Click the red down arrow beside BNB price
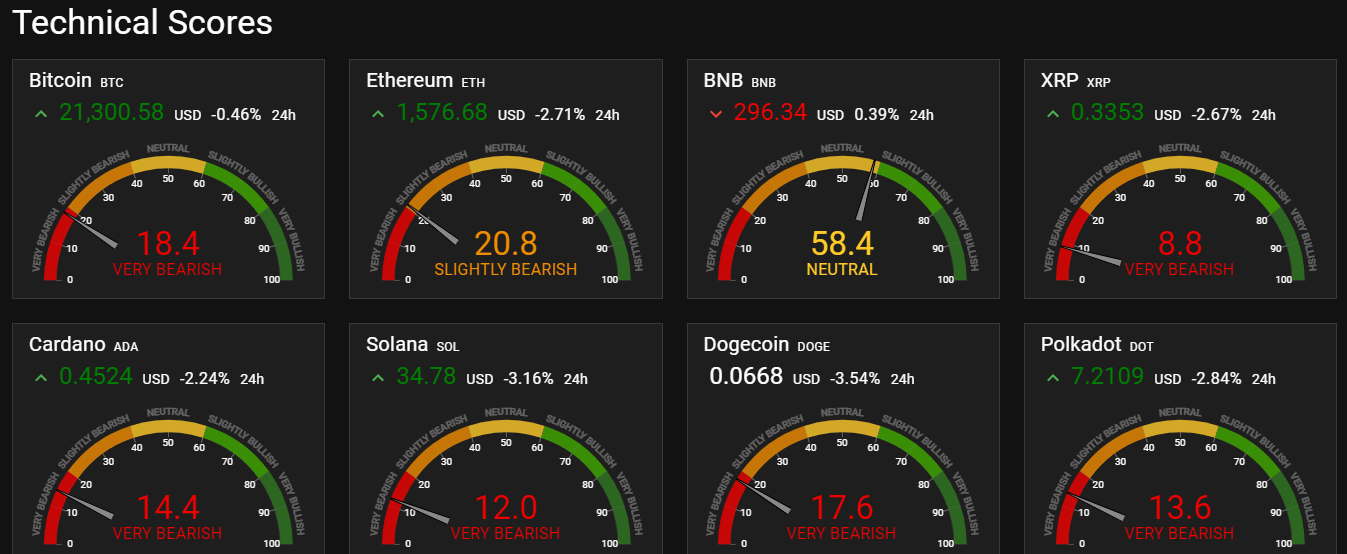The width and height of the screenshot is (1347, 554). [x=715, y=114]
